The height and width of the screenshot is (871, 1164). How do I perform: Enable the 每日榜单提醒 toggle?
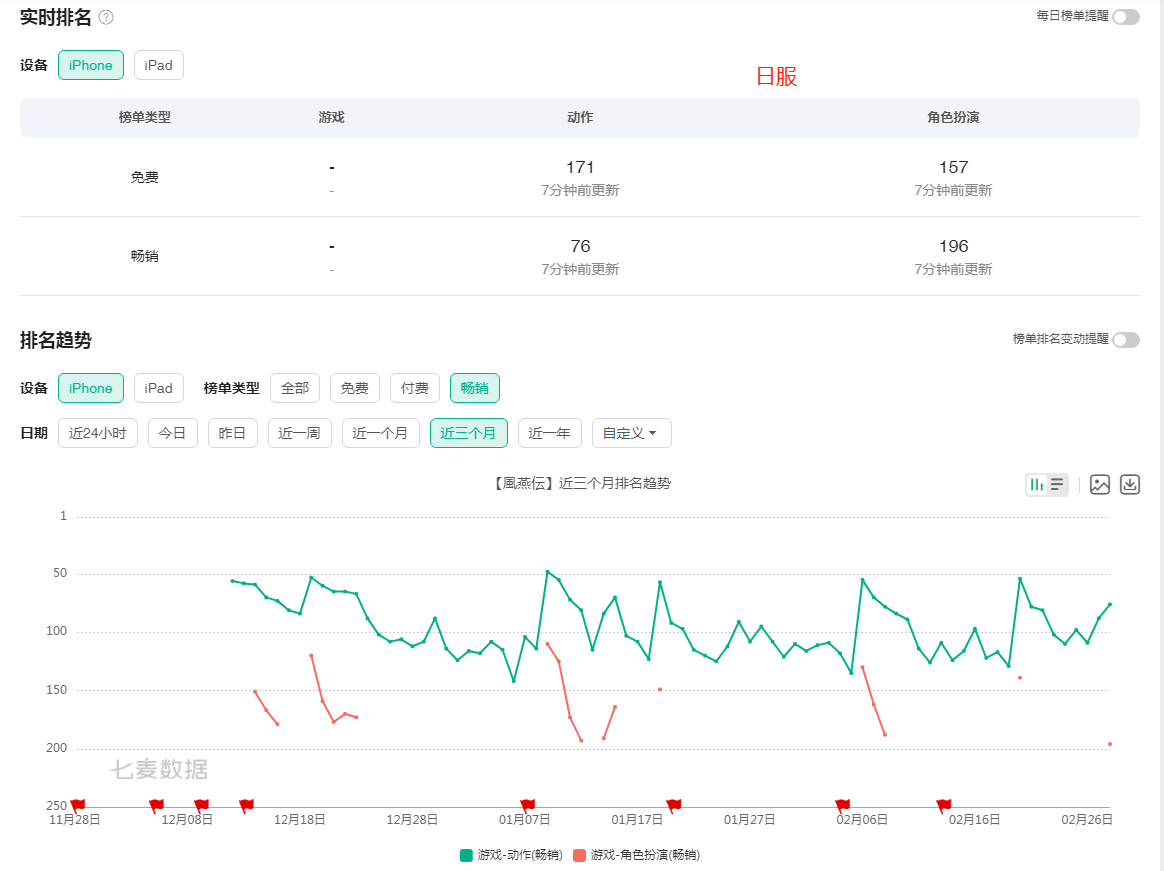[x=1126, y=16]
